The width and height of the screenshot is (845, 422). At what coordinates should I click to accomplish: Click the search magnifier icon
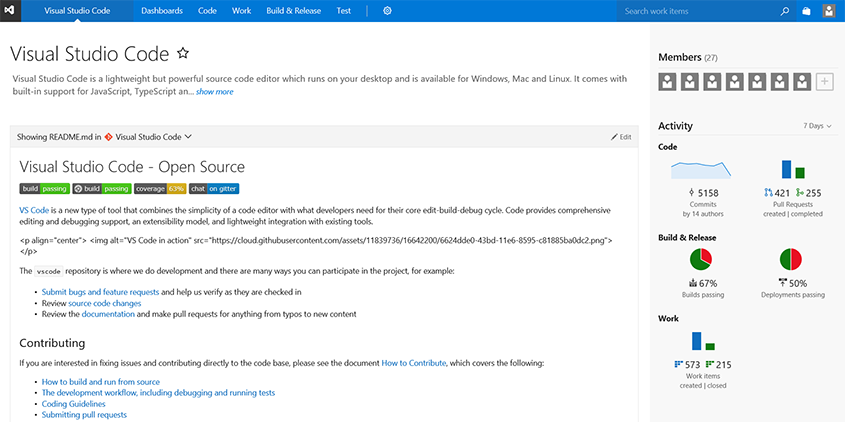point(784,11)
